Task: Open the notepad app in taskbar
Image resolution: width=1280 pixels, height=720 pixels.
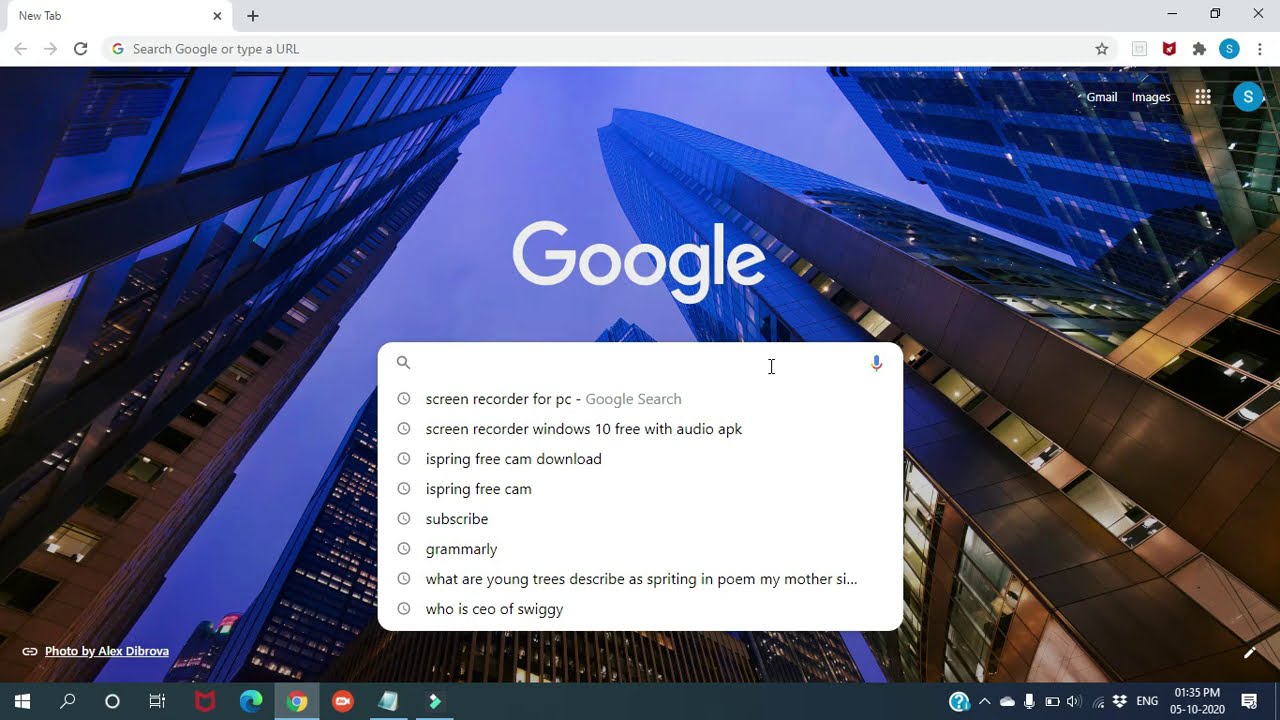Action: click(388, 701)
